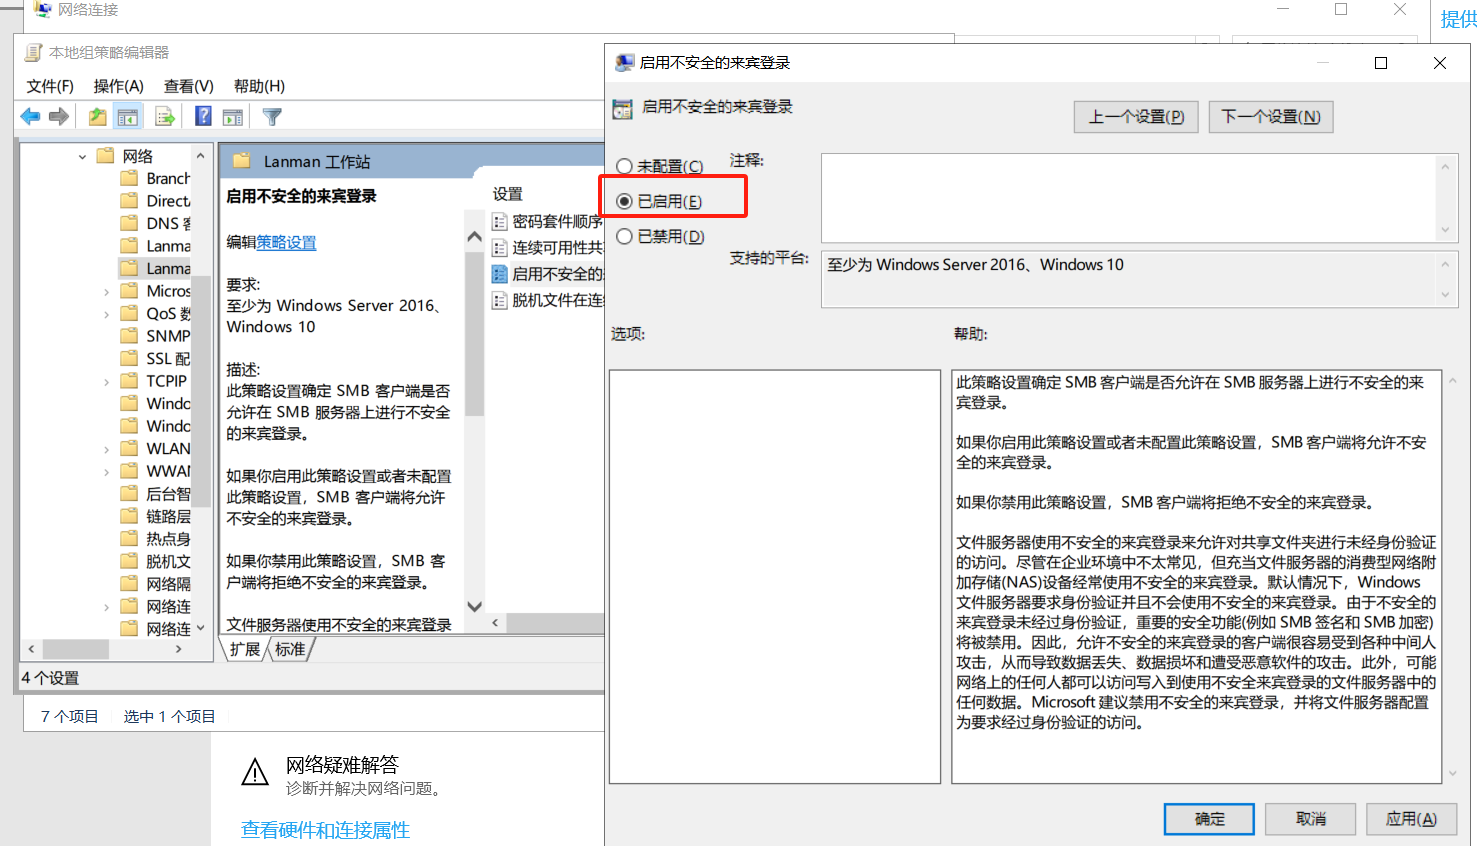The height and width of the screenshot is (846, 1477).
Task: Toggle the Show/Hide Action Pane icon
Action: (233, 117)
